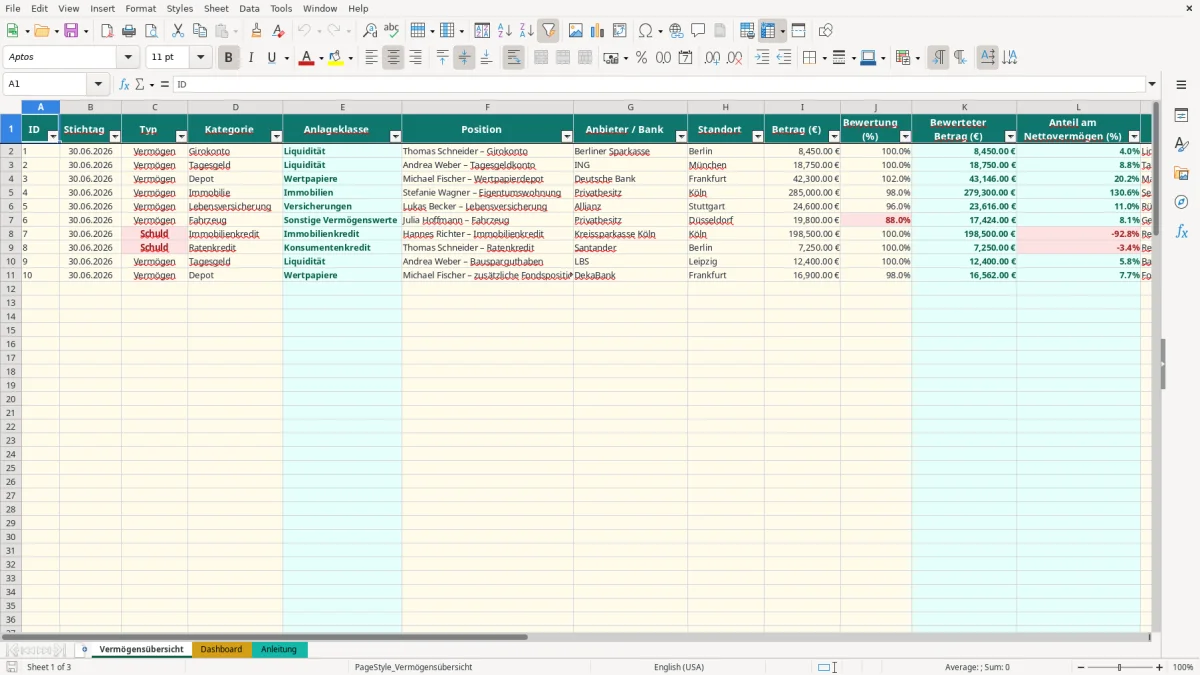
Task: Click the Save document icon
Action: [x=71, y=31]
